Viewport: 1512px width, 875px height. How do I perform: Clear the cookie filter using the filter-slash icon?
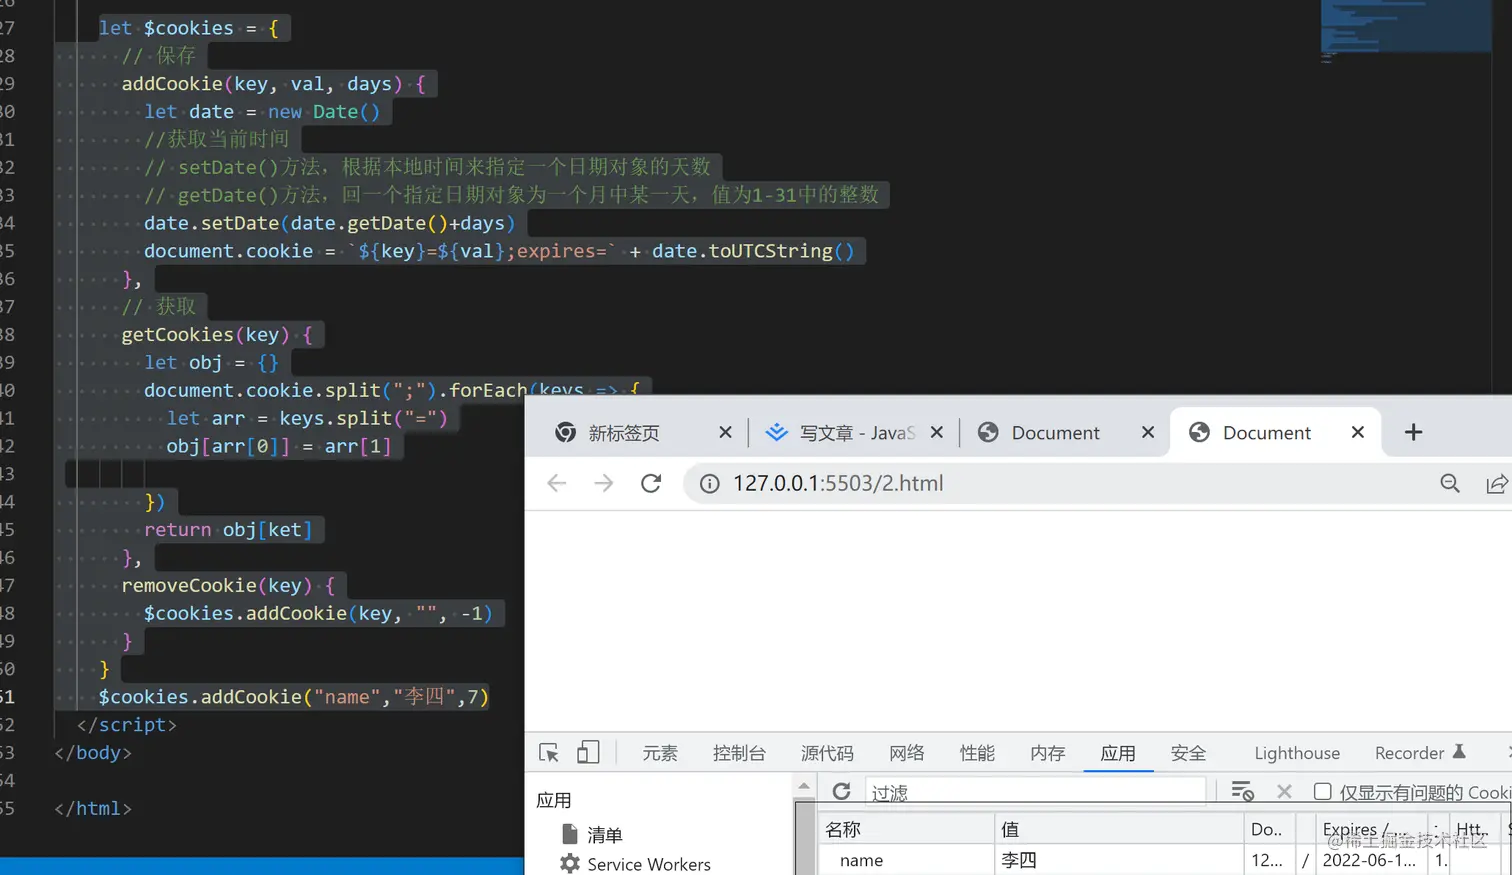point(1242,791)
